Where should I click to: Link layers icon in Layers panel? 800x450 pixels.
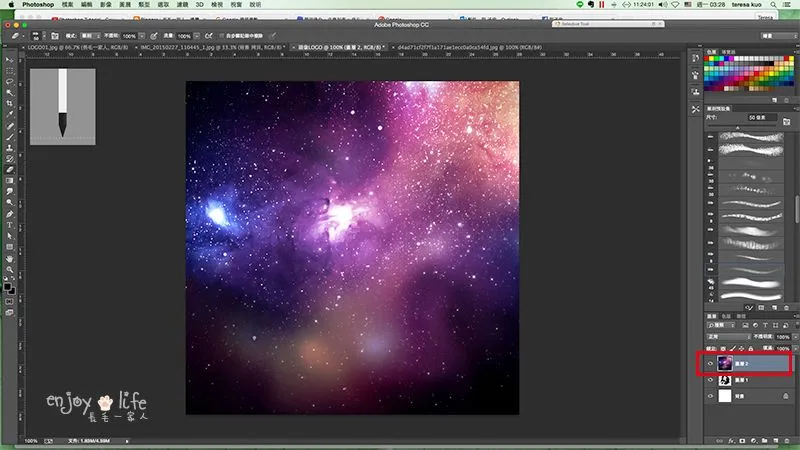(x=719, y=441)
